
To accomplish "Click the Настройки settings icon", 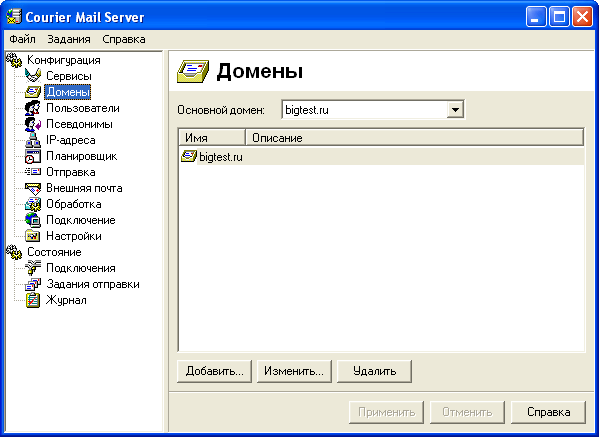I will 33,236.
